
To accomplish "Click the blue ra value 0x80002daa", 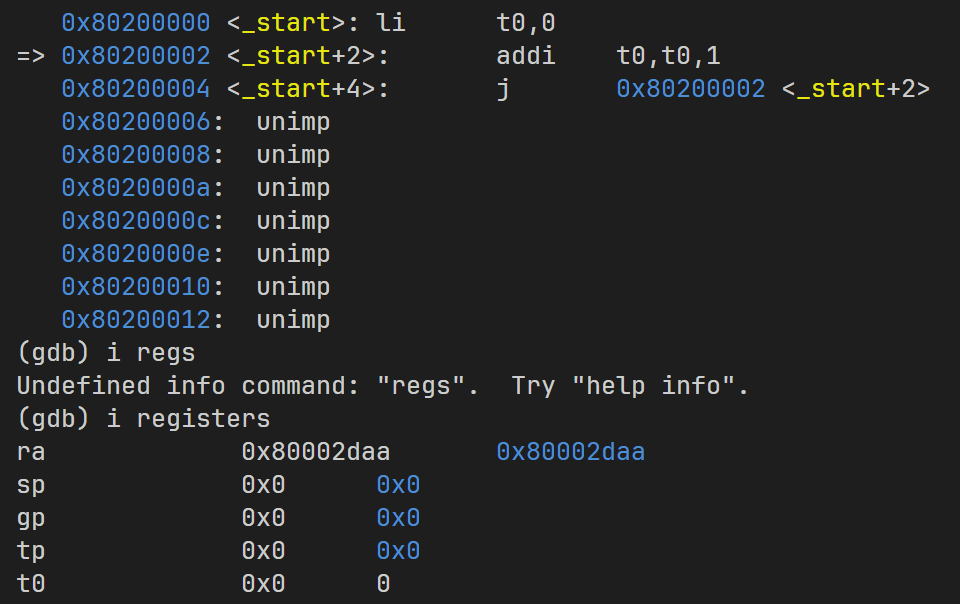I will tap(570, 452).
